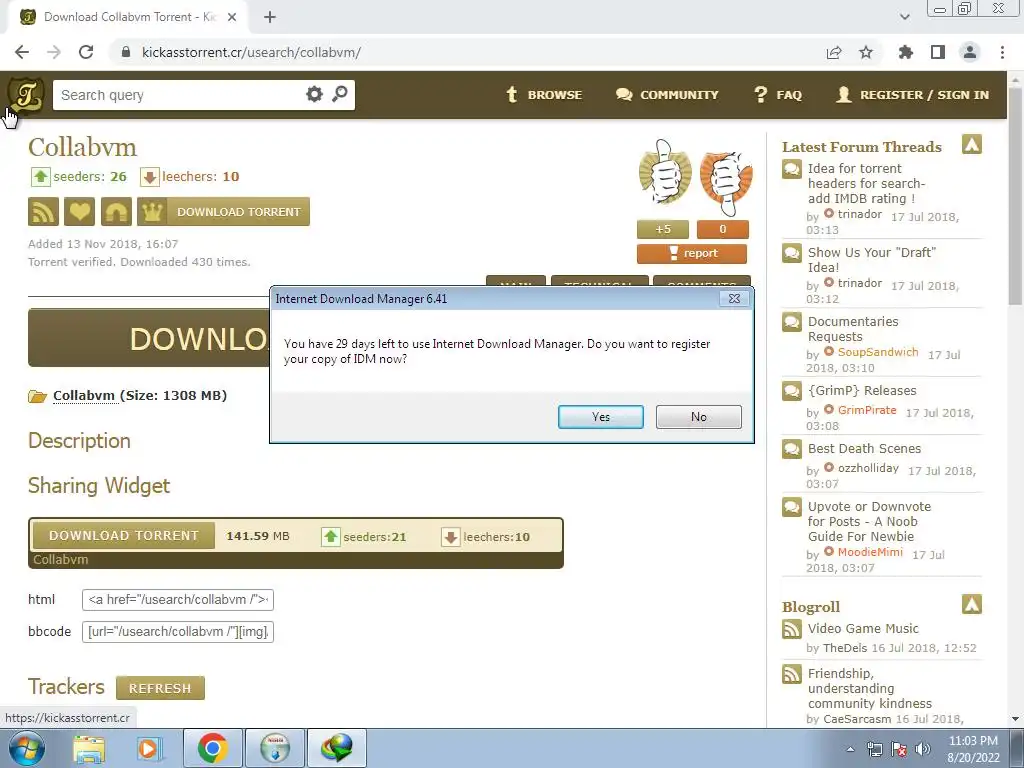Click the browser address bar URL
Screen dimensions: 1024x768
[x=251, y=52]
